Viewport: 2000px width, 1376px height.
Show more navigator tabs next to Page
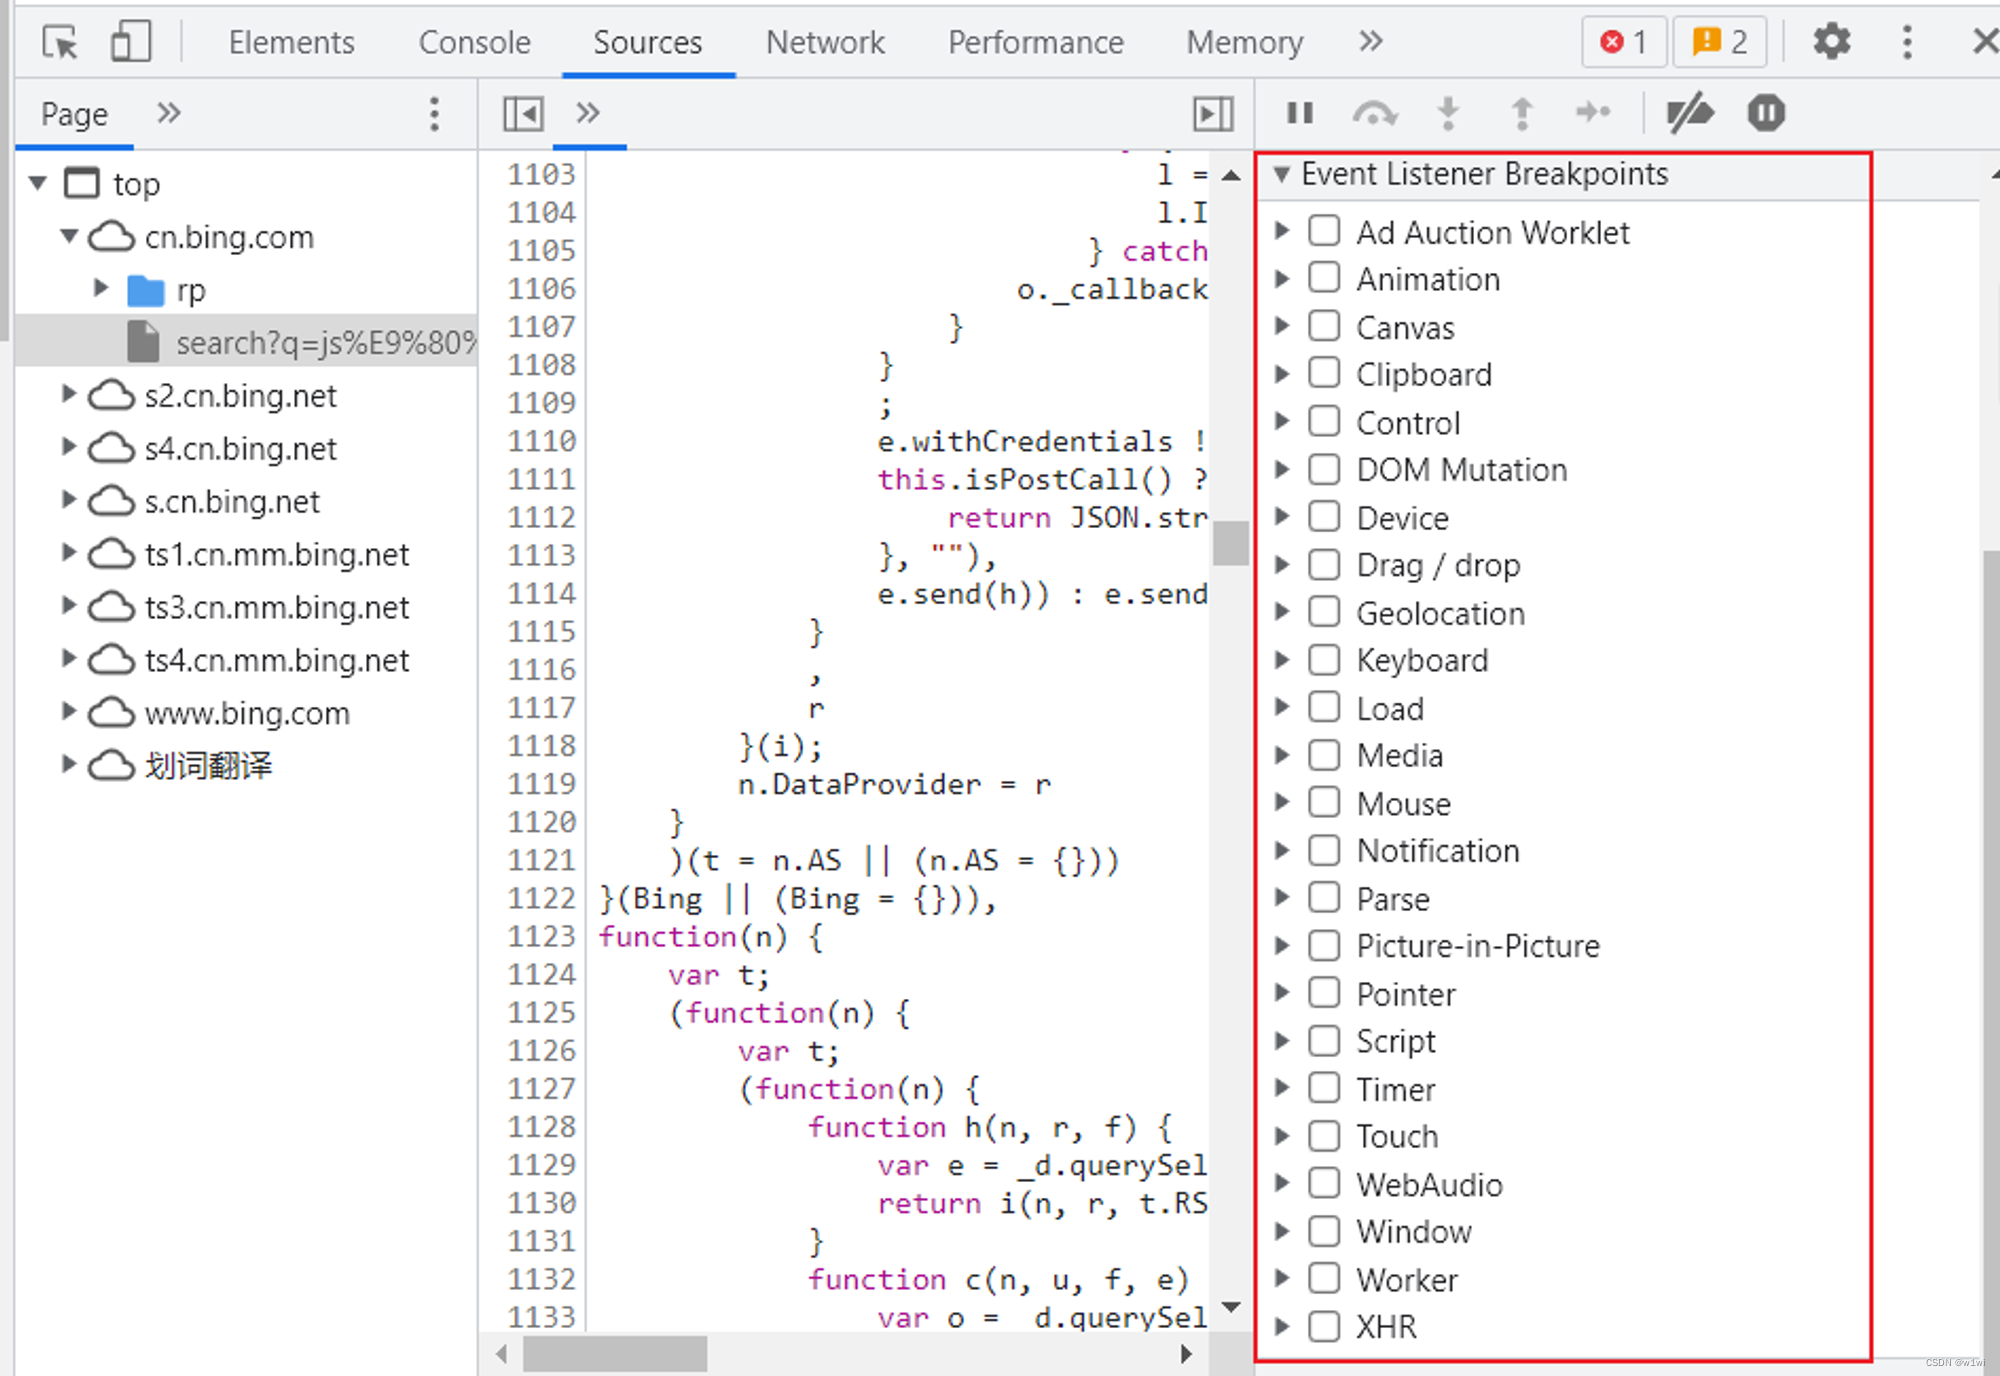click(x=169, y=112)
